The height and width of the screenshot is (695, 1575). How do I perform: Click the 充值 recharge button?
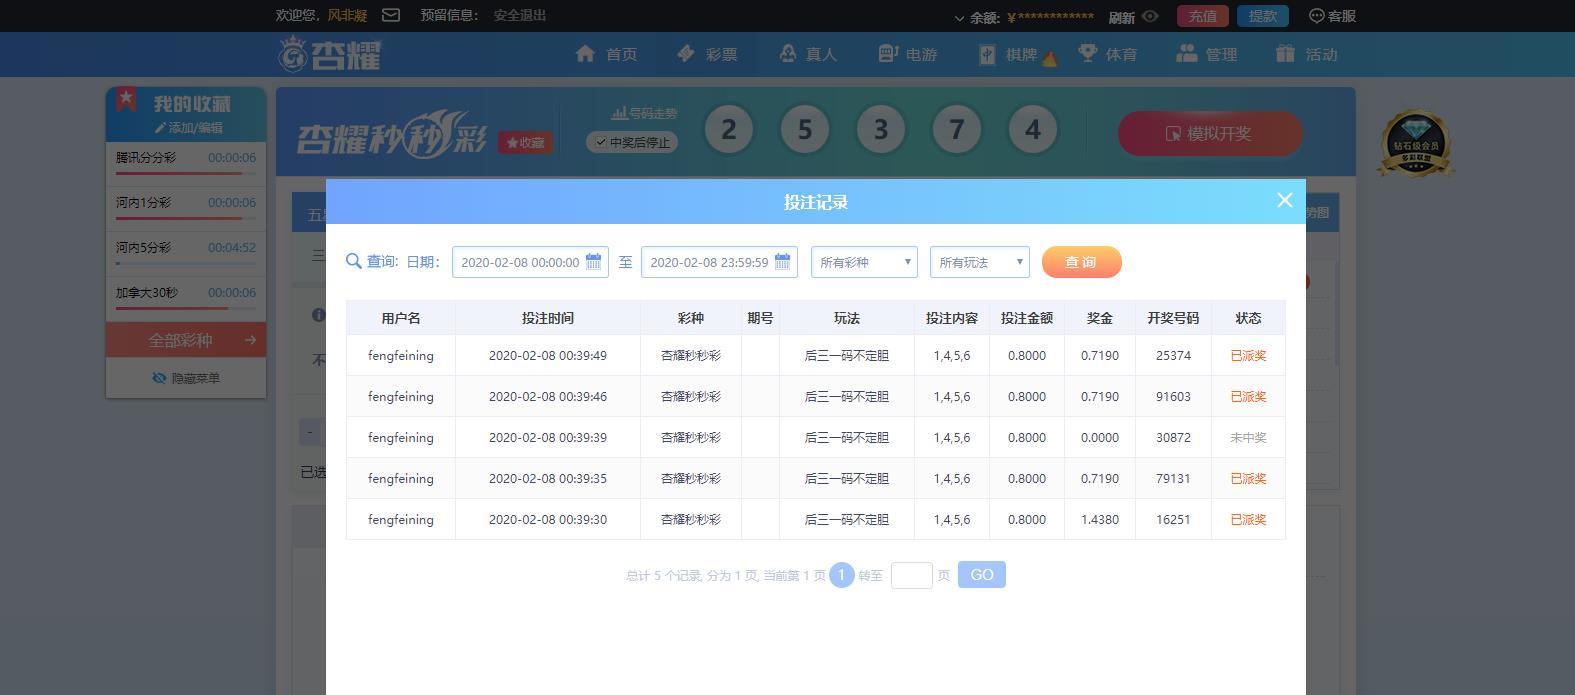[x=1203, y=16]
